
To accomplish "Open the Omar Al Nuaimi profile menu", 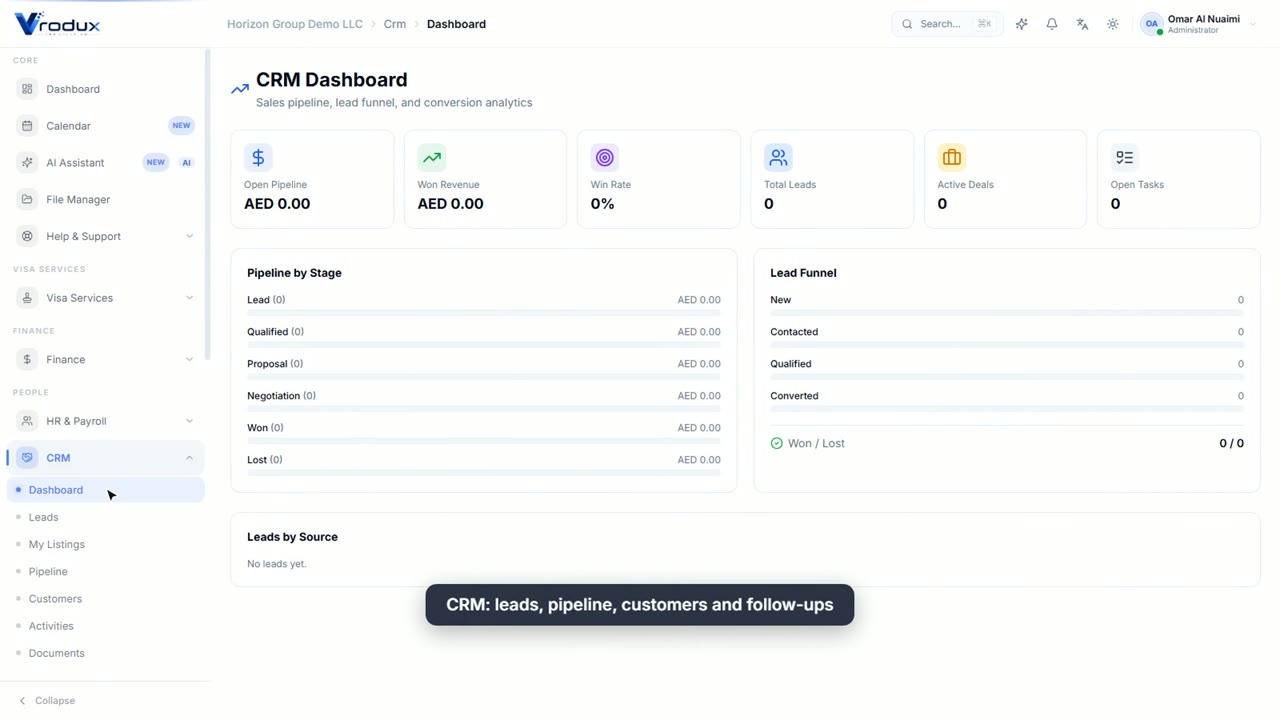I will coord(1198,24).
